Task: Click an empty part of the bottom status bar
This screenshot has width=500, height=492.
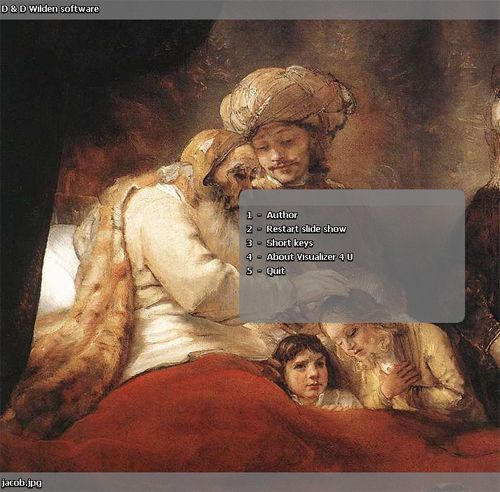Action: pos(267,483)
